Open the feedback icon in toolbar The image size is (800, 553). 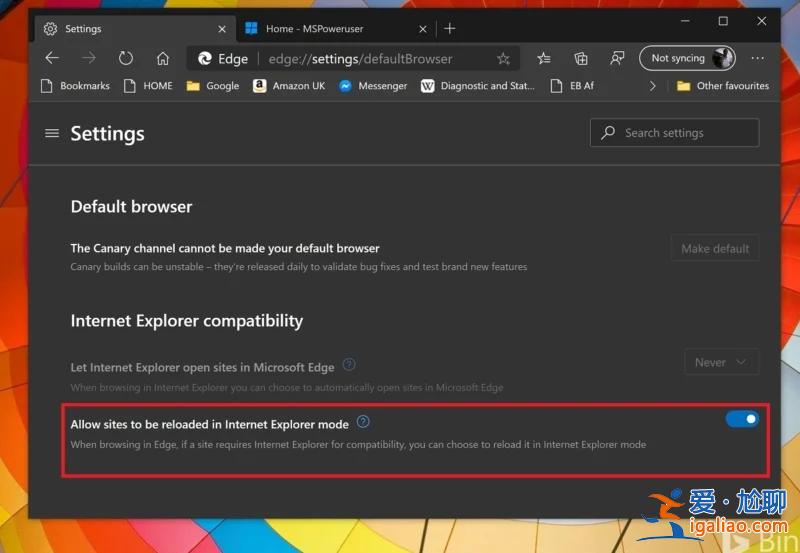point(617,59)
